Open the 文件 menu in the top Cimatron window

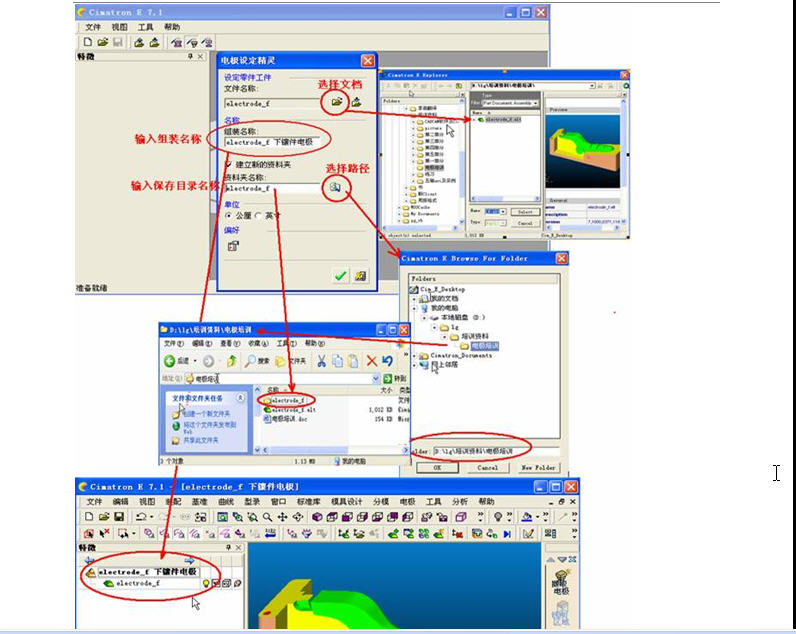click(93, 27)
